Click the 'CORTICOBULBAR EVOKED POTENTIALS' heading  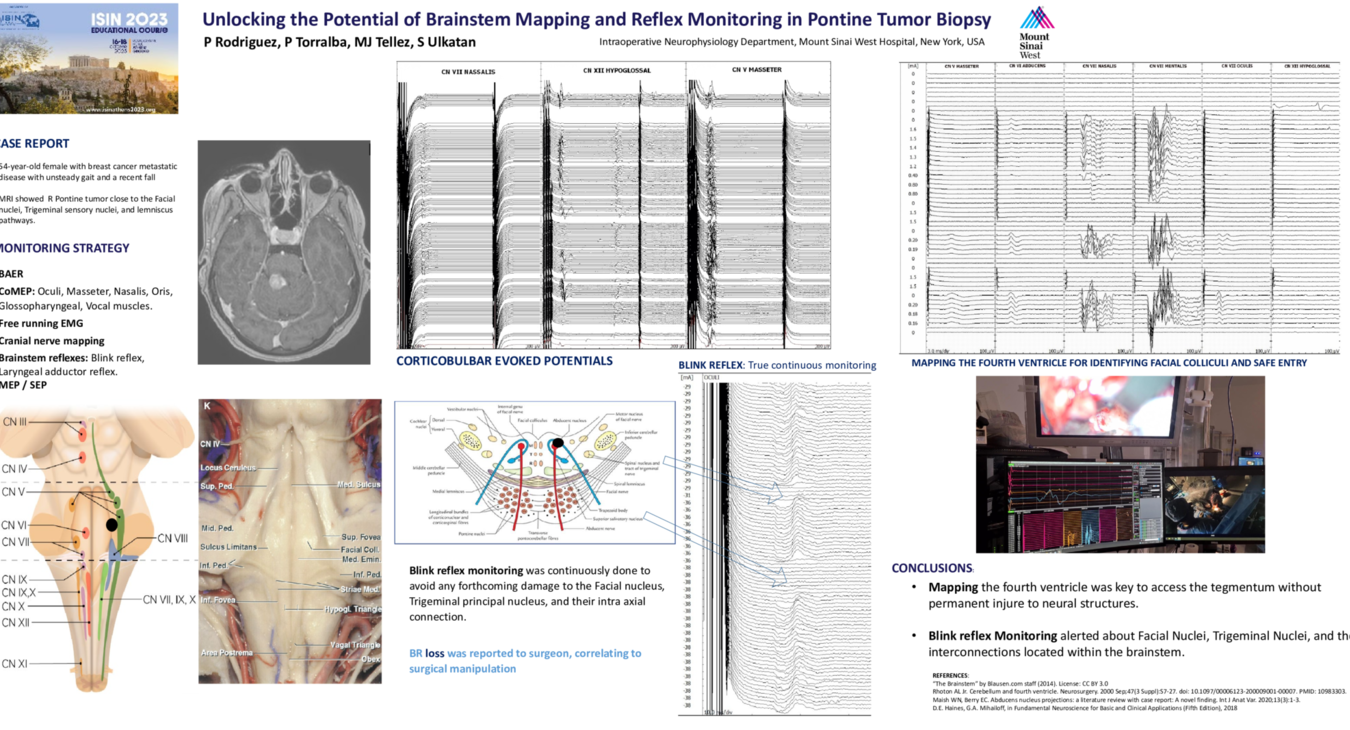[504, 361]
